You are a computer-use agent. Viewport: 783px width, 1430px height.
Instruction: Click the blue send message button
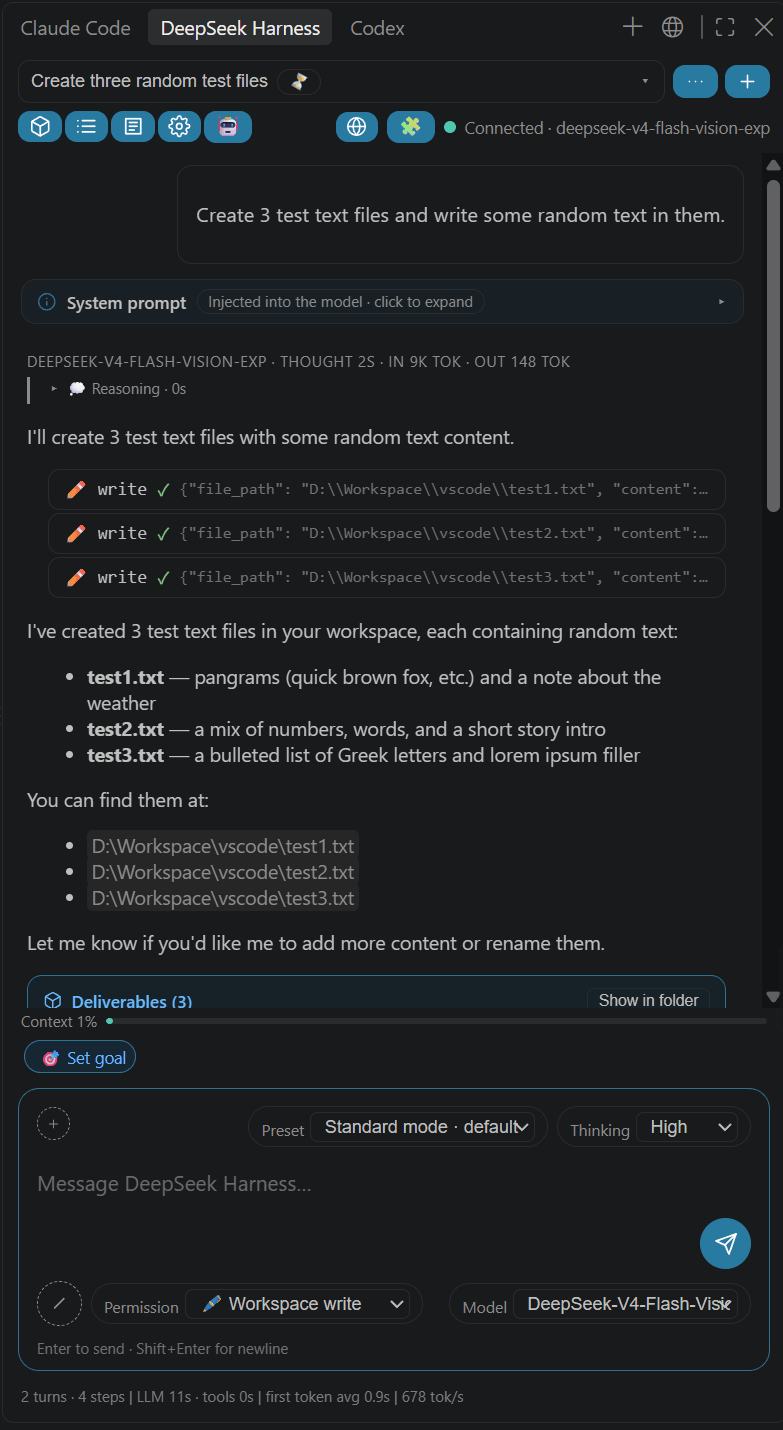click(x=725, y=1243)
